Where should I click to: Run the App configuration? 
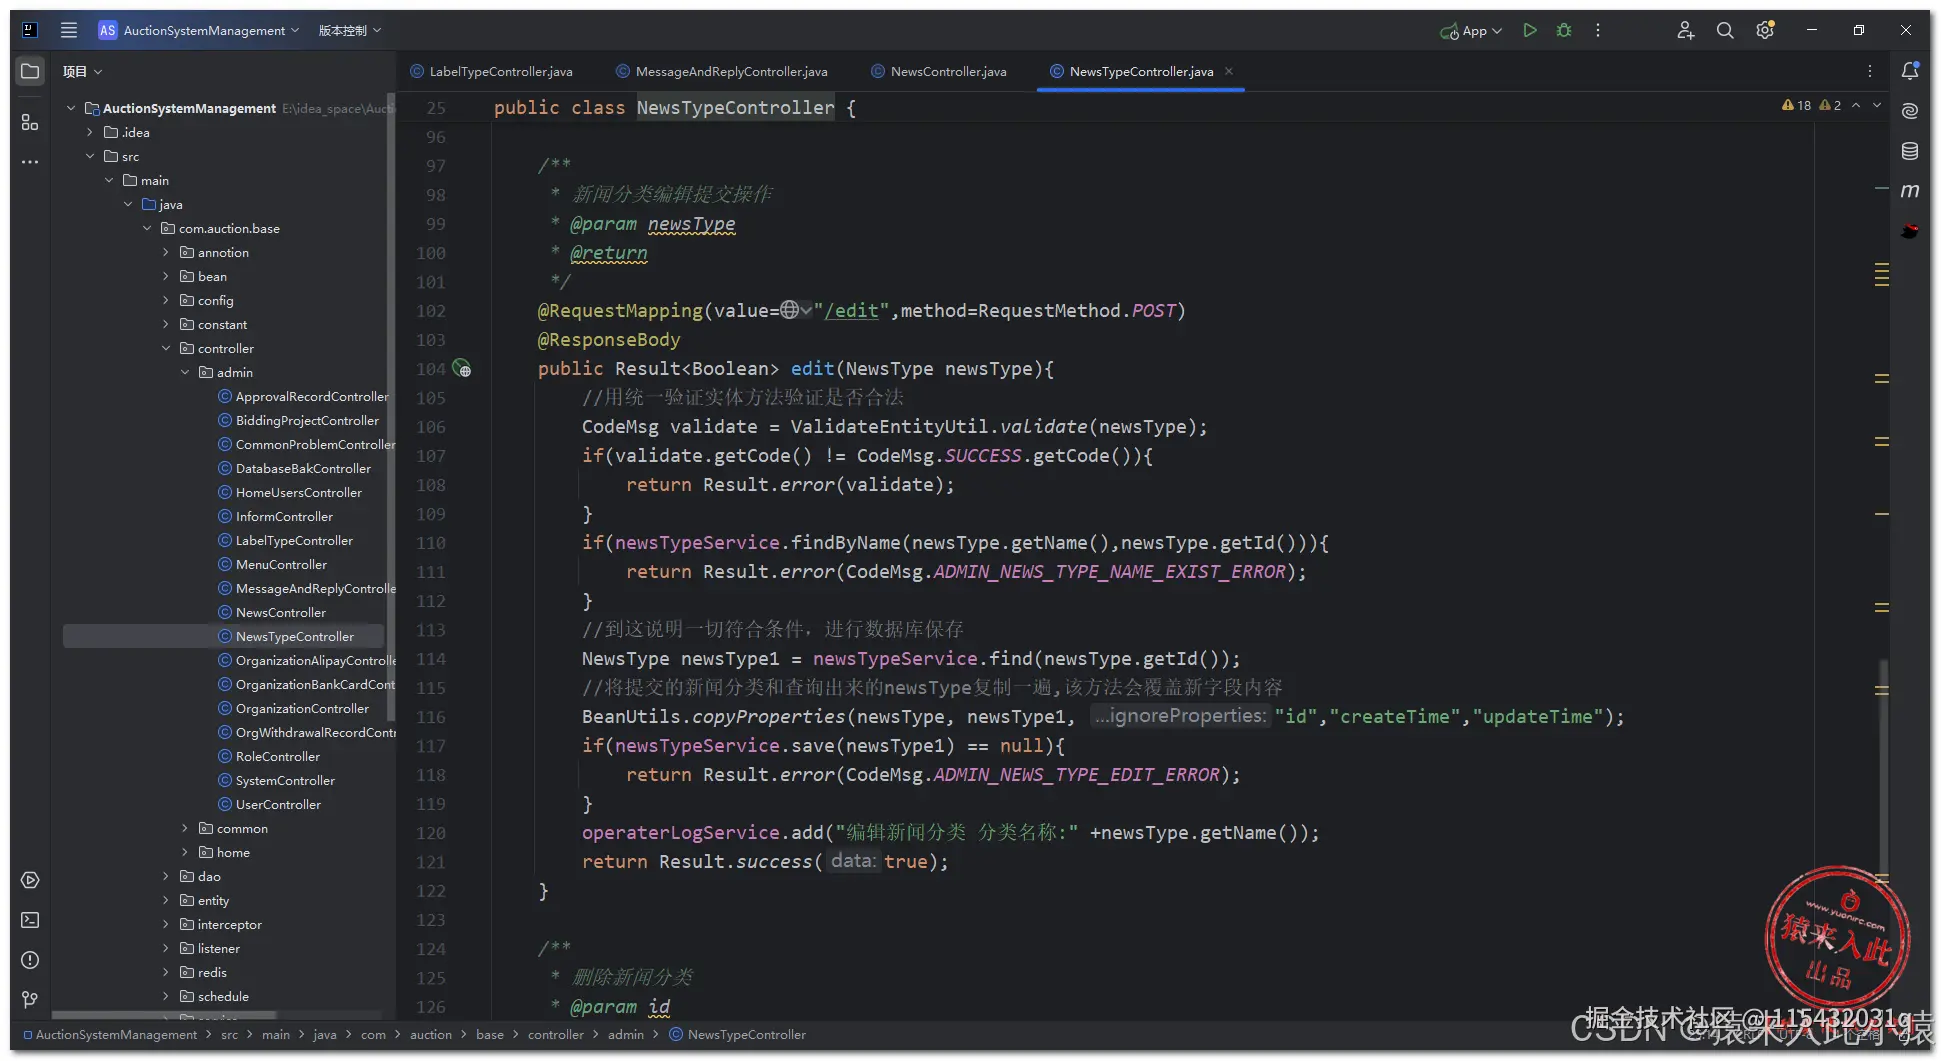click(x=1529, y=30)
